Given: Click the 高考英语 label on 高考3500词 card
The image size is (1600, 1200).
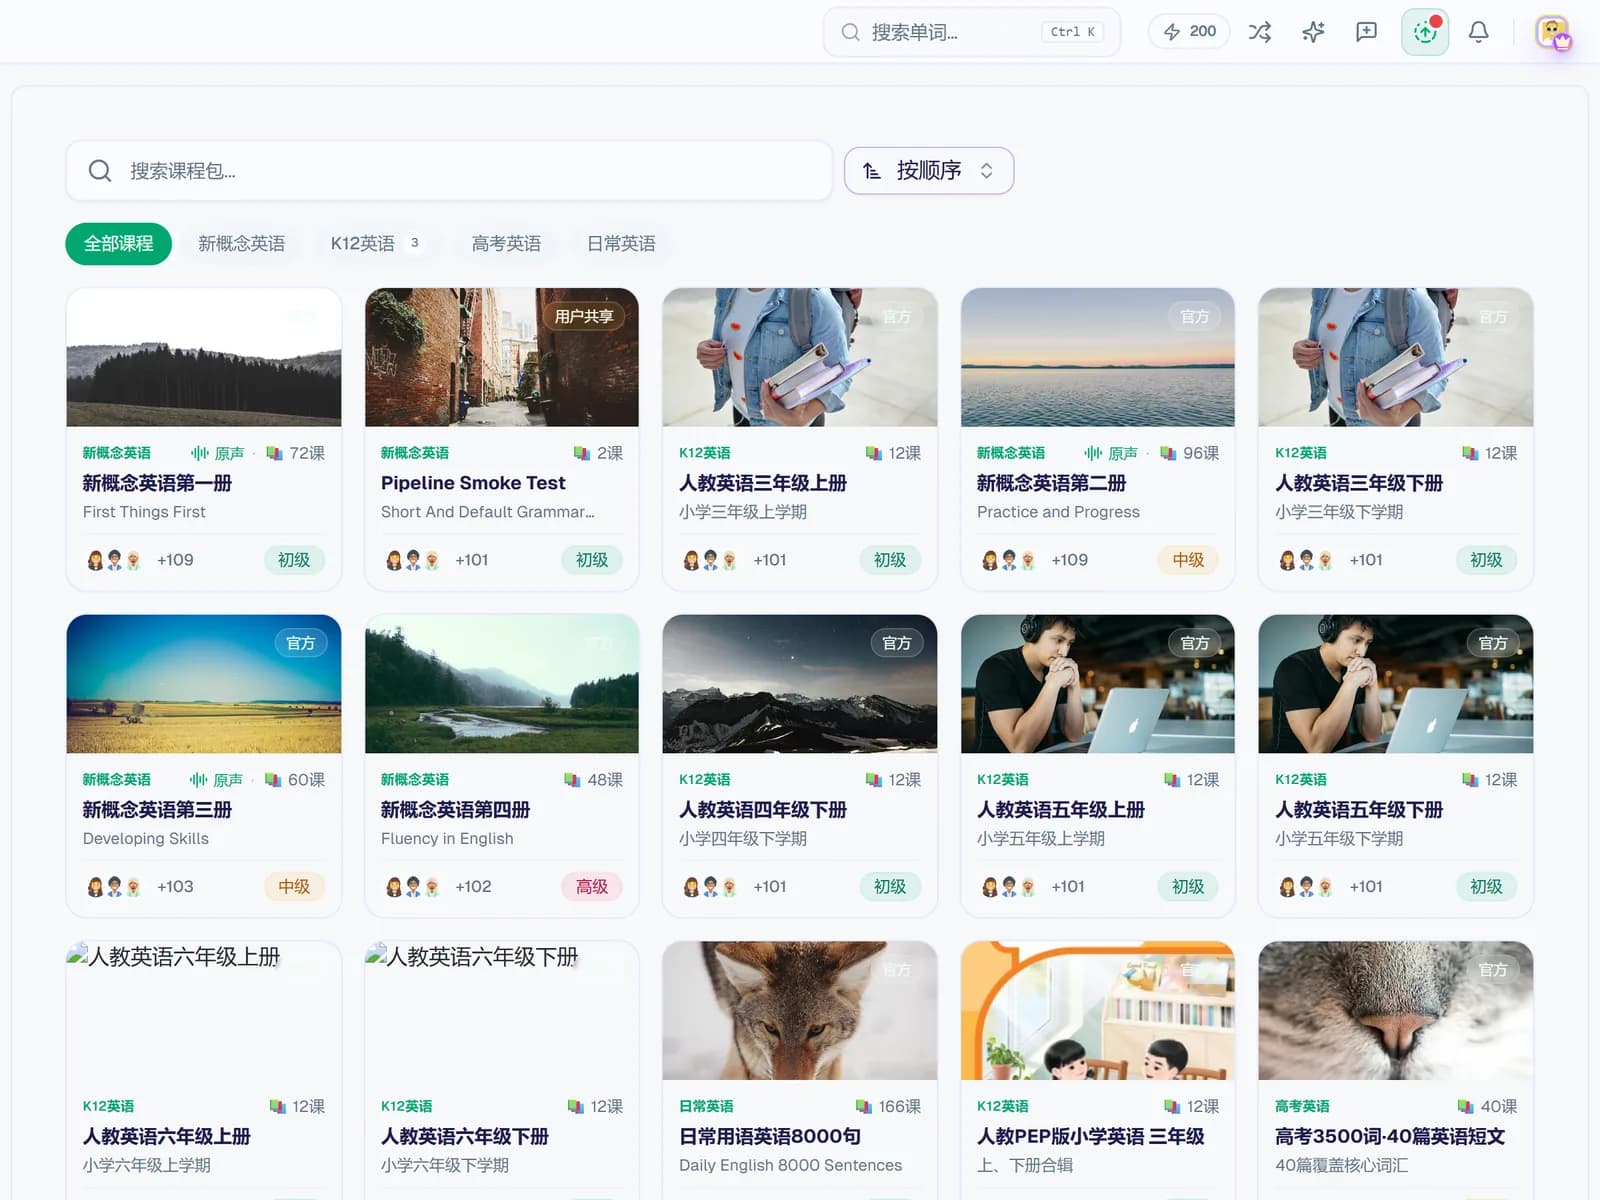Looking at the screenshot, I should click(1302, 1106).
